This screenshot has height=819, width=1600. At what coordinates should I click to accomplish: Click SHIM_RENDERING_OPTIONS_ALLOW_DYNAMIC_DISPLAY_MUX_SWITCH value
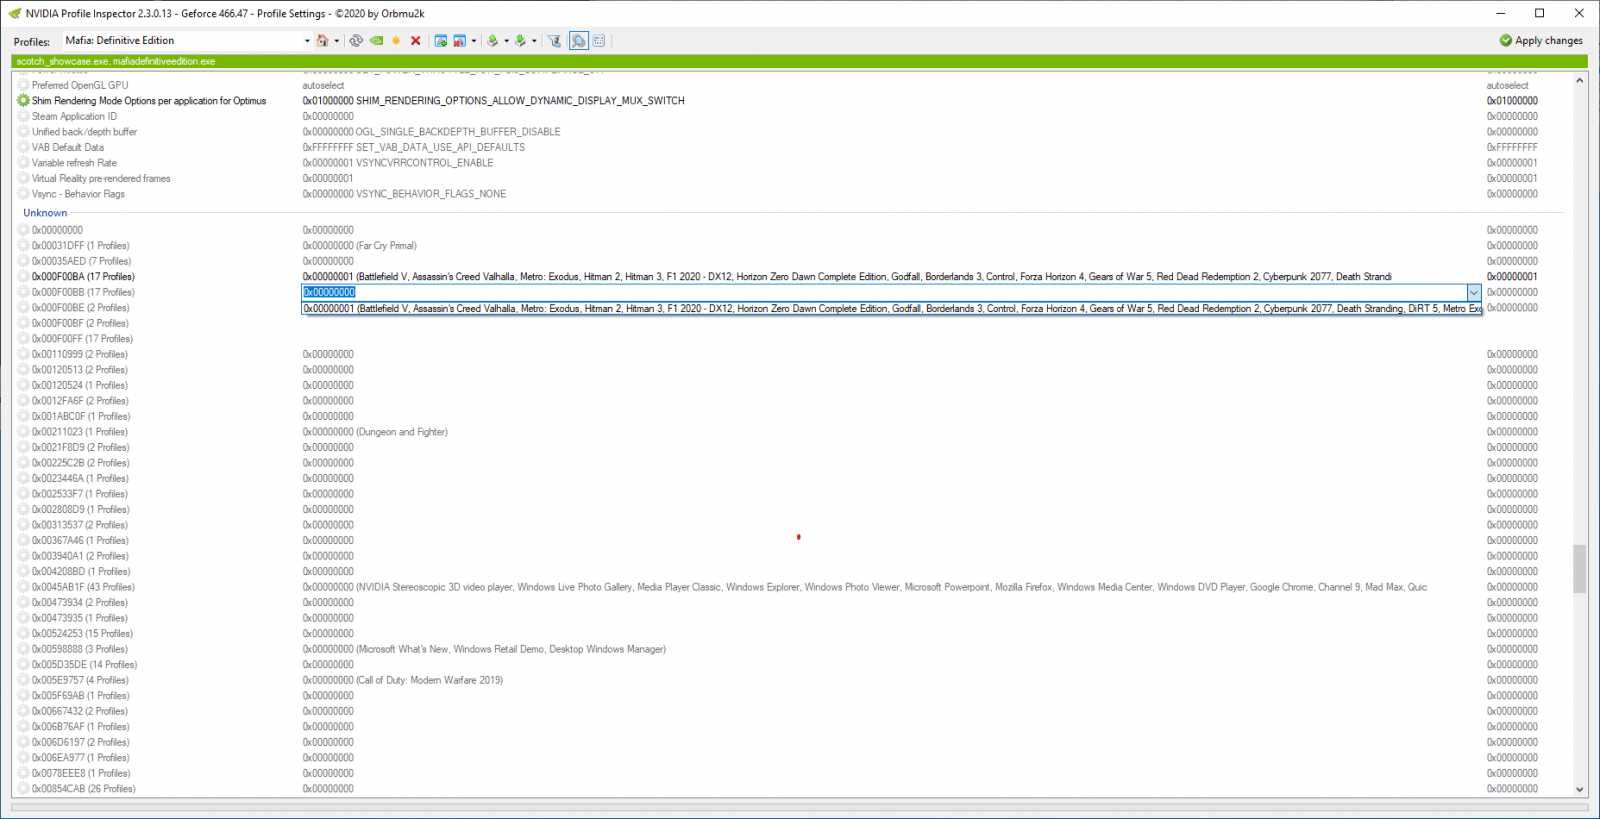[x=494, y=101]
